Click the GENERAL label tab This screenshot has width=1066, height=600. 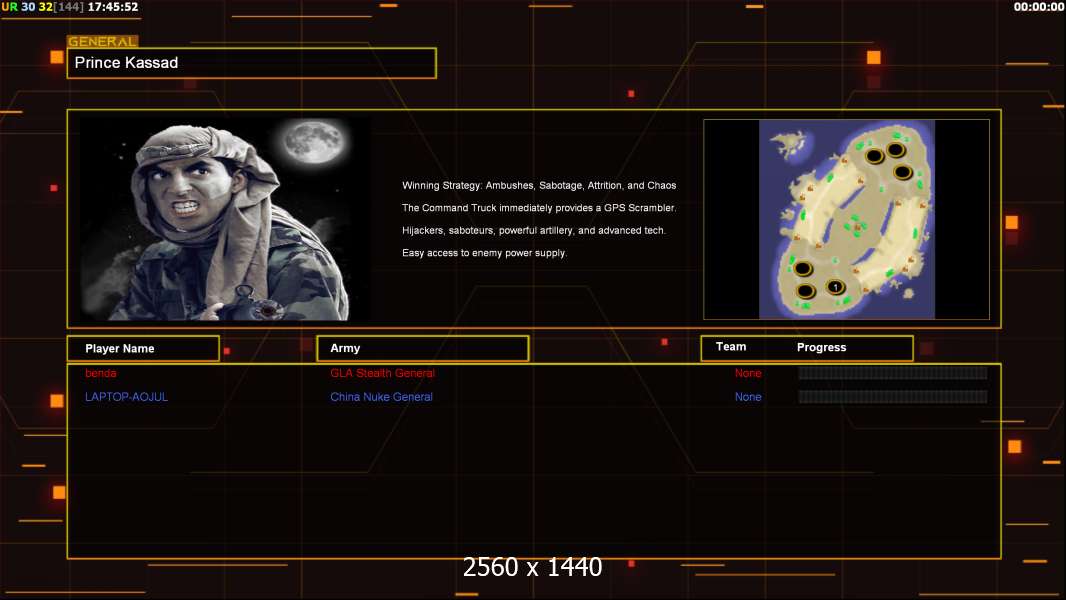click(x=102, y=42)
